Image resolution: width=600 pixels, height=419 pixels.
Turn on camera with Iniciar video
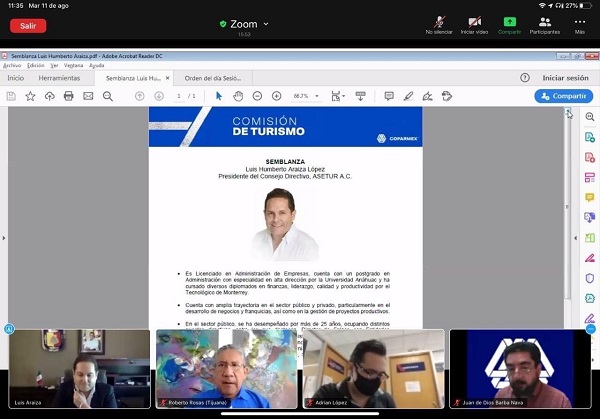(x=474, y=23)
